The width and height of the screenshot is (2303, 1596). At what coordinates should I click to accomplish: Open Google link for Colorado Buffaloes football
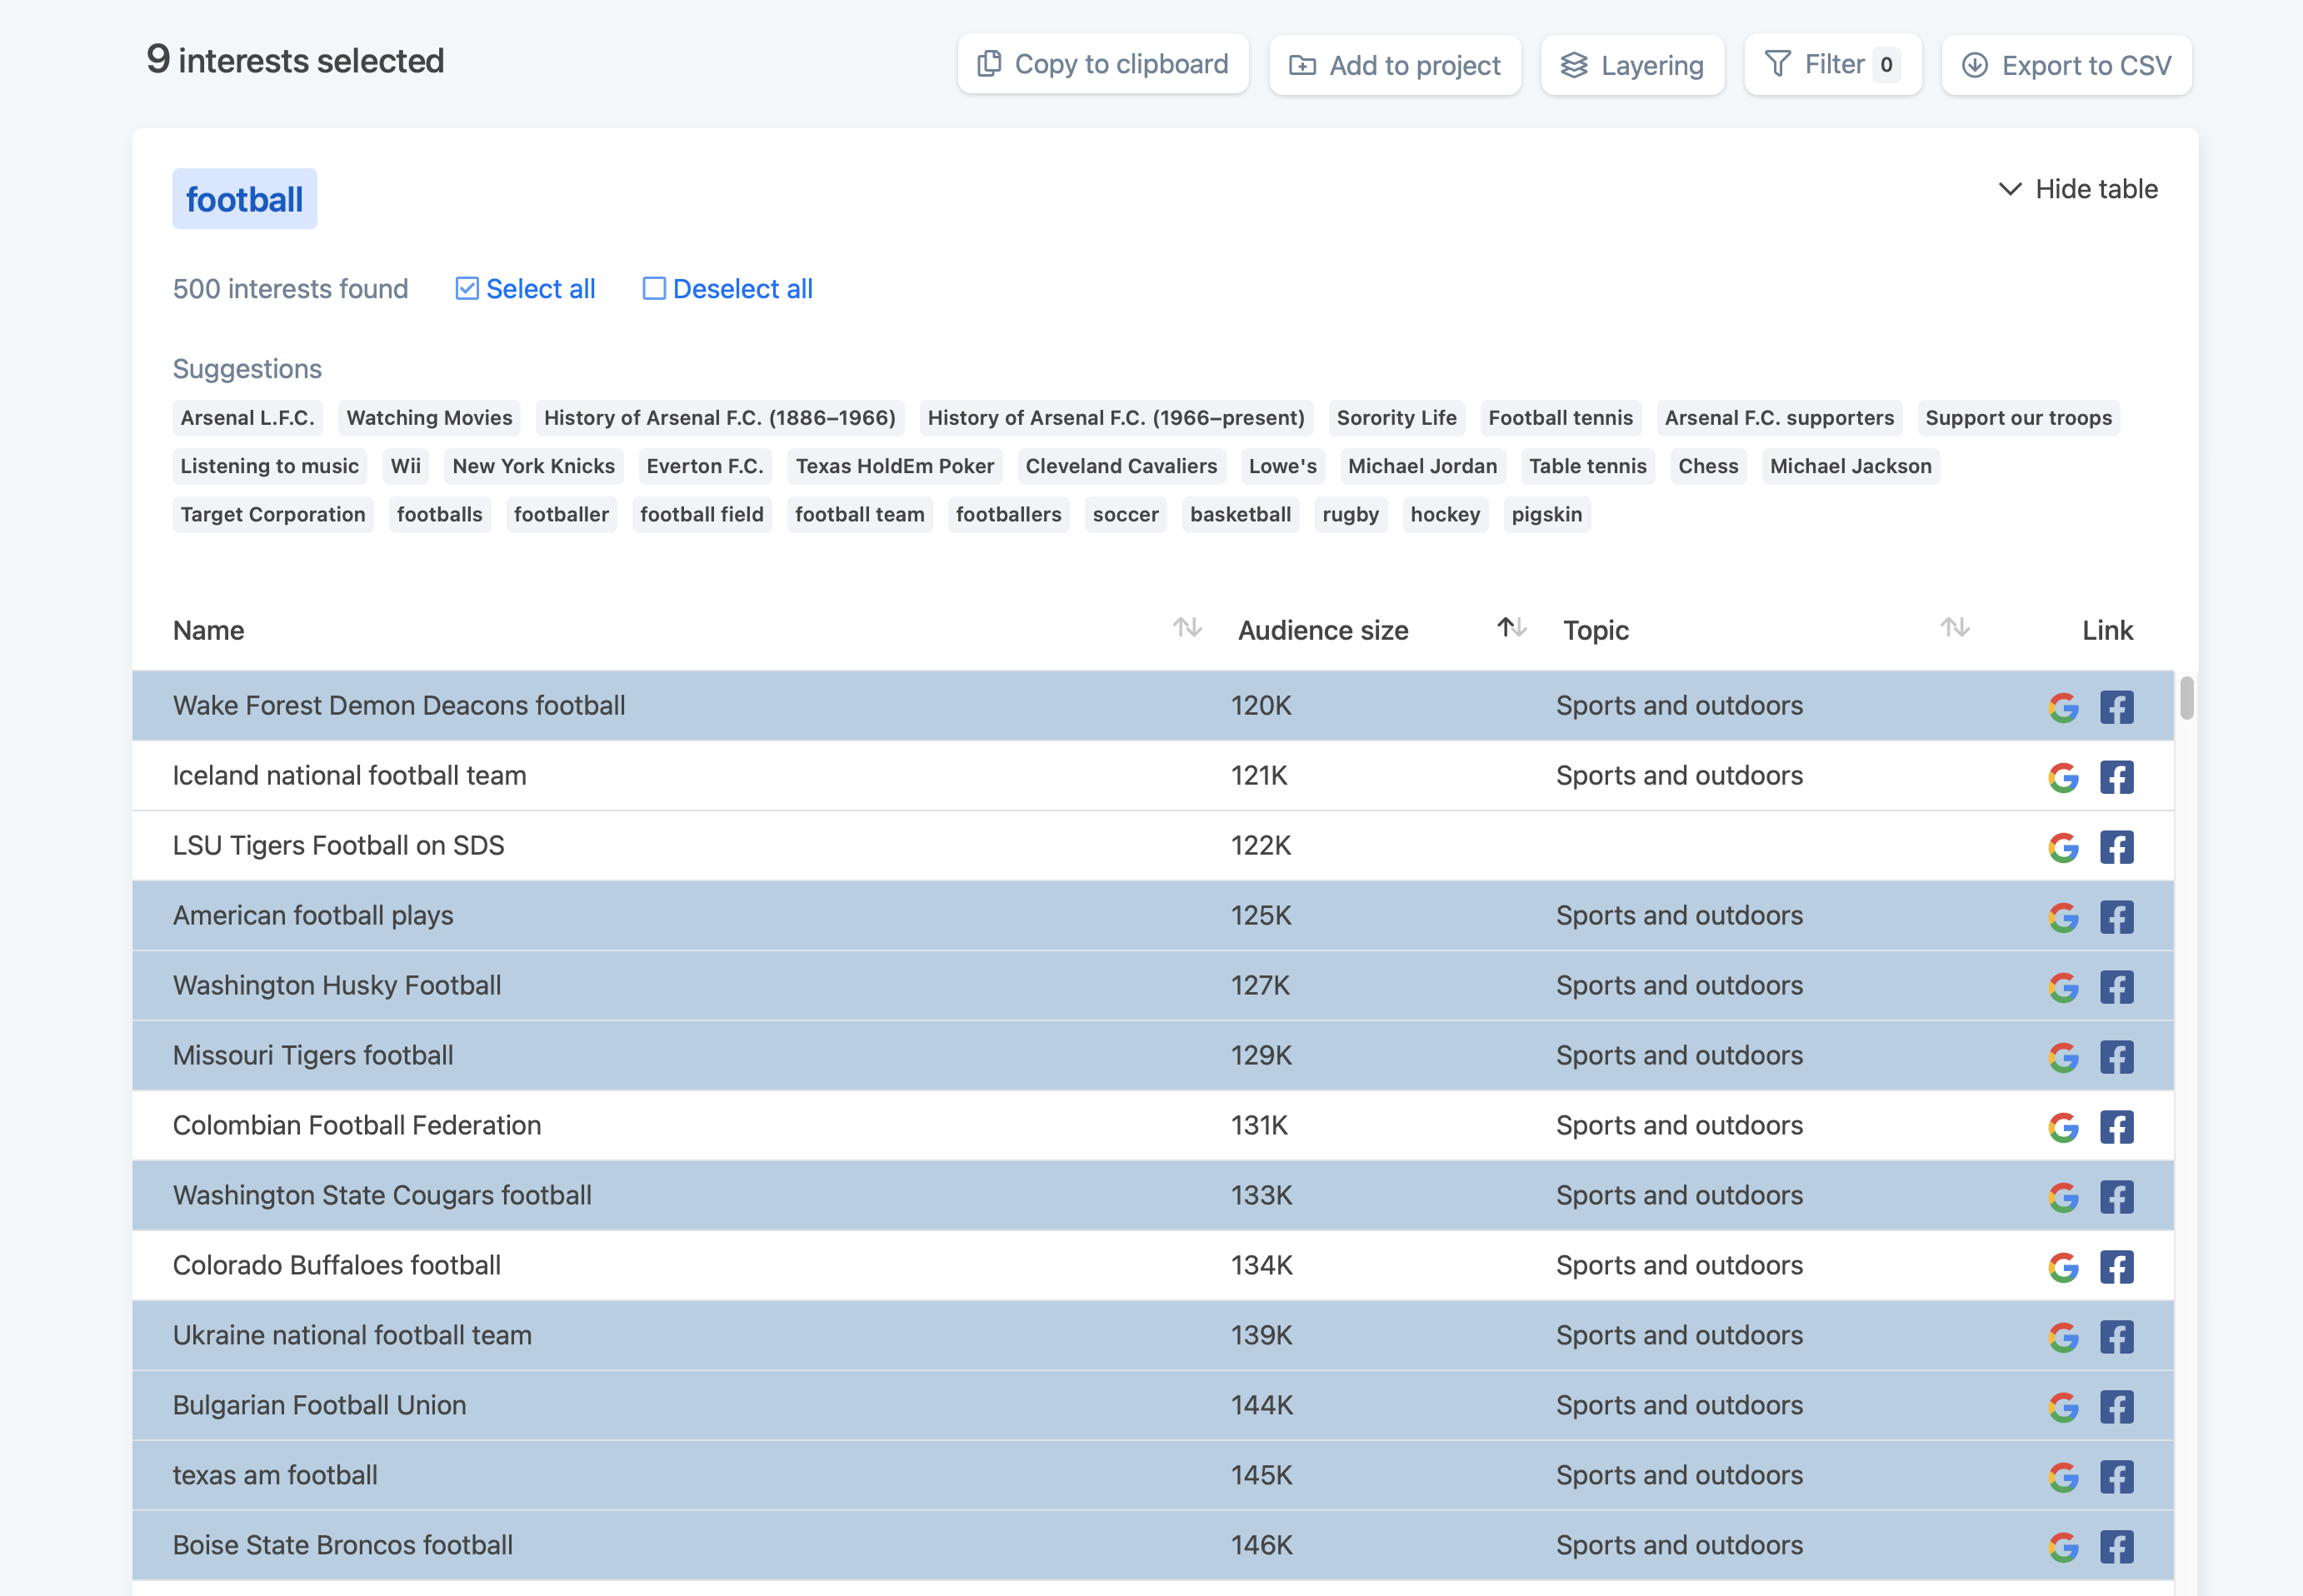tap(2062, 1267)
